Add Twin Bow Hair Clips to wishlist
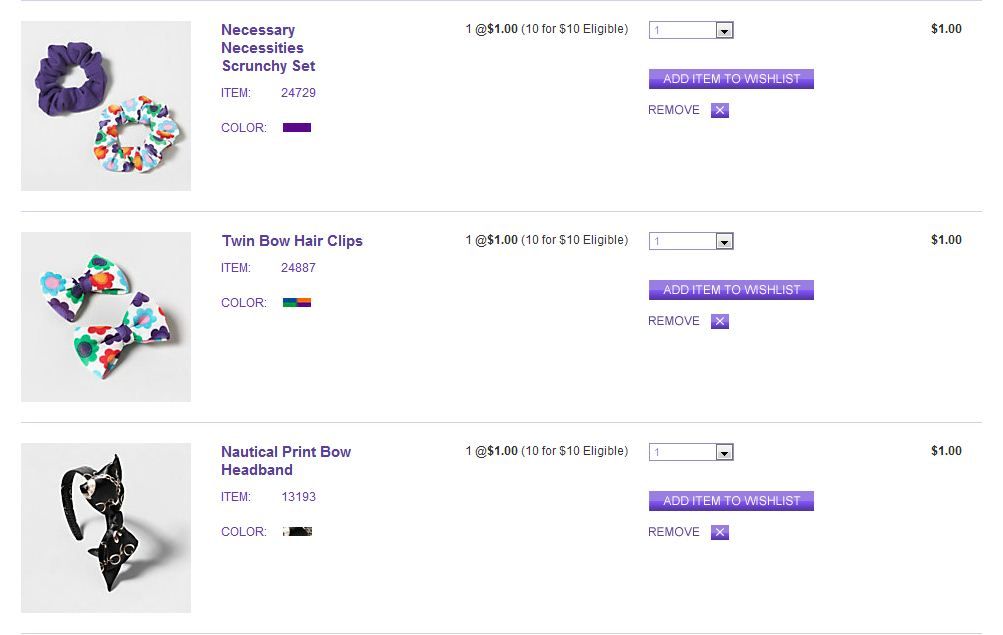 [x=731, y=290]
